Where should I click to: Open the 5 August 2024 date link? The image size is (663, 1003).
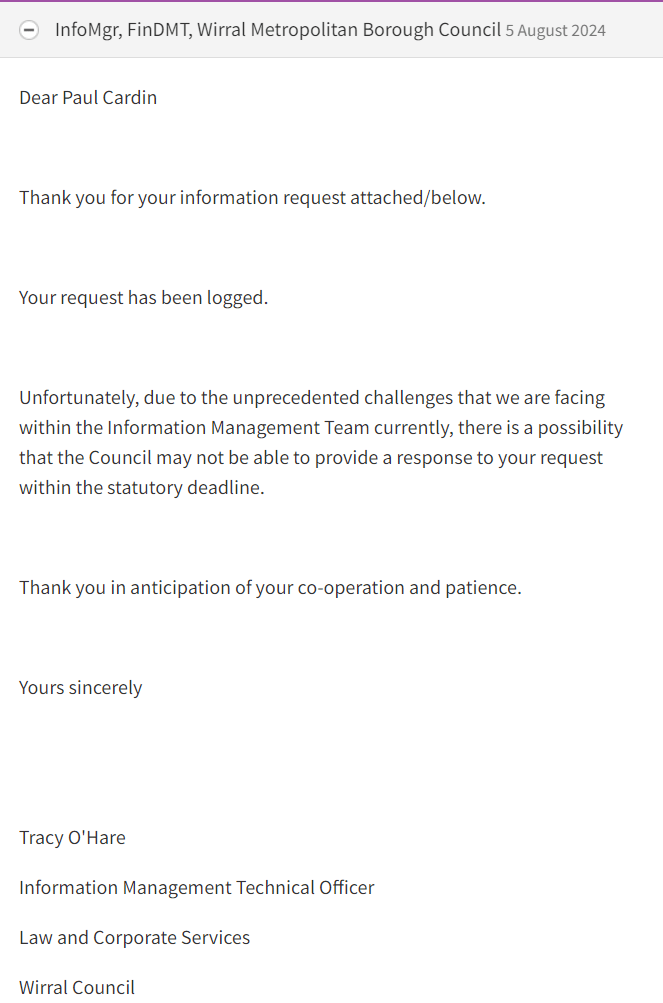pos(555,30)
